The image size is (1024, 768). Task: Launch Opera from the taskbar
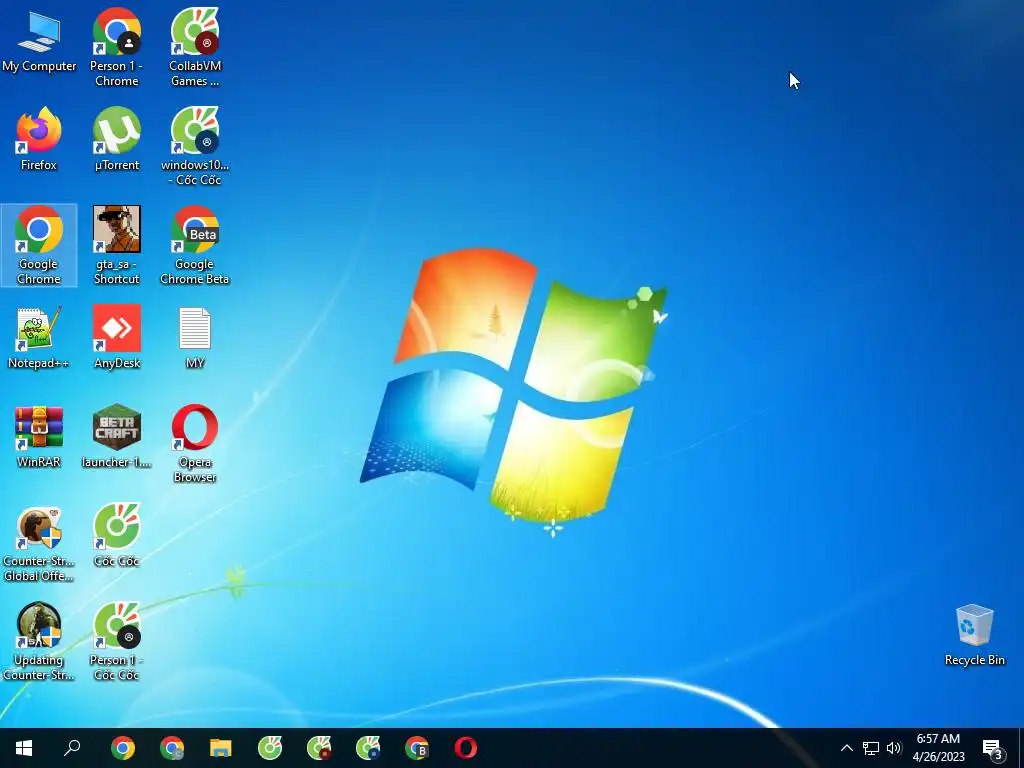click(466, 748)
